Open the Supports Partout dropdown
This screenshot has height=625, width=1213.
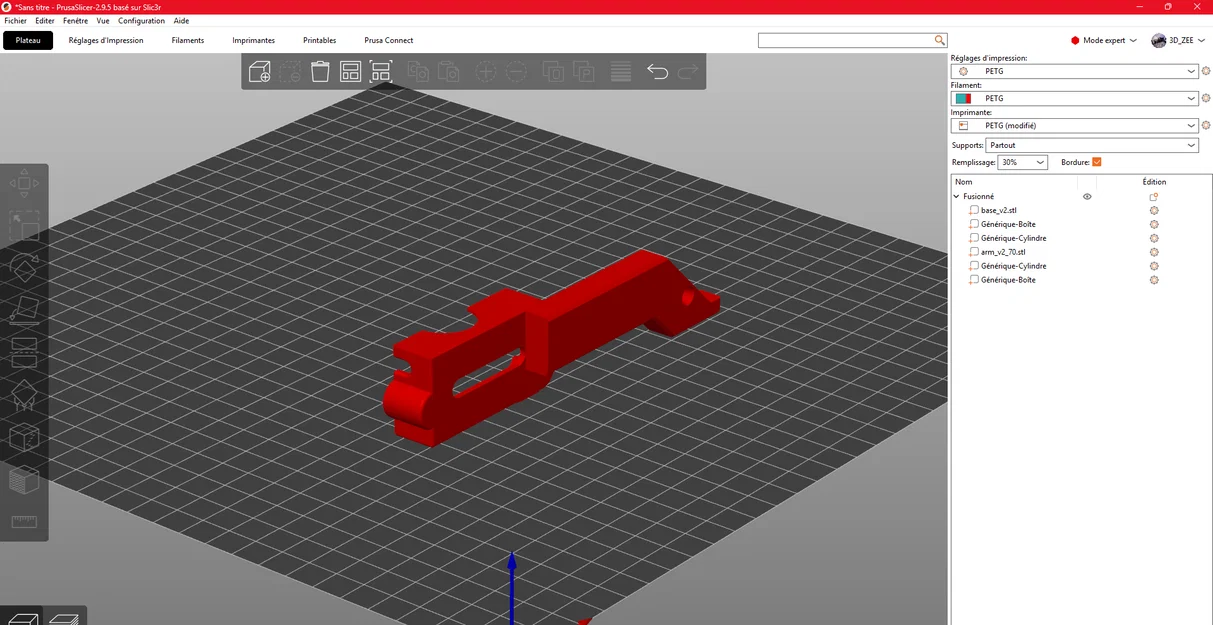click(x=1093, y=145)
